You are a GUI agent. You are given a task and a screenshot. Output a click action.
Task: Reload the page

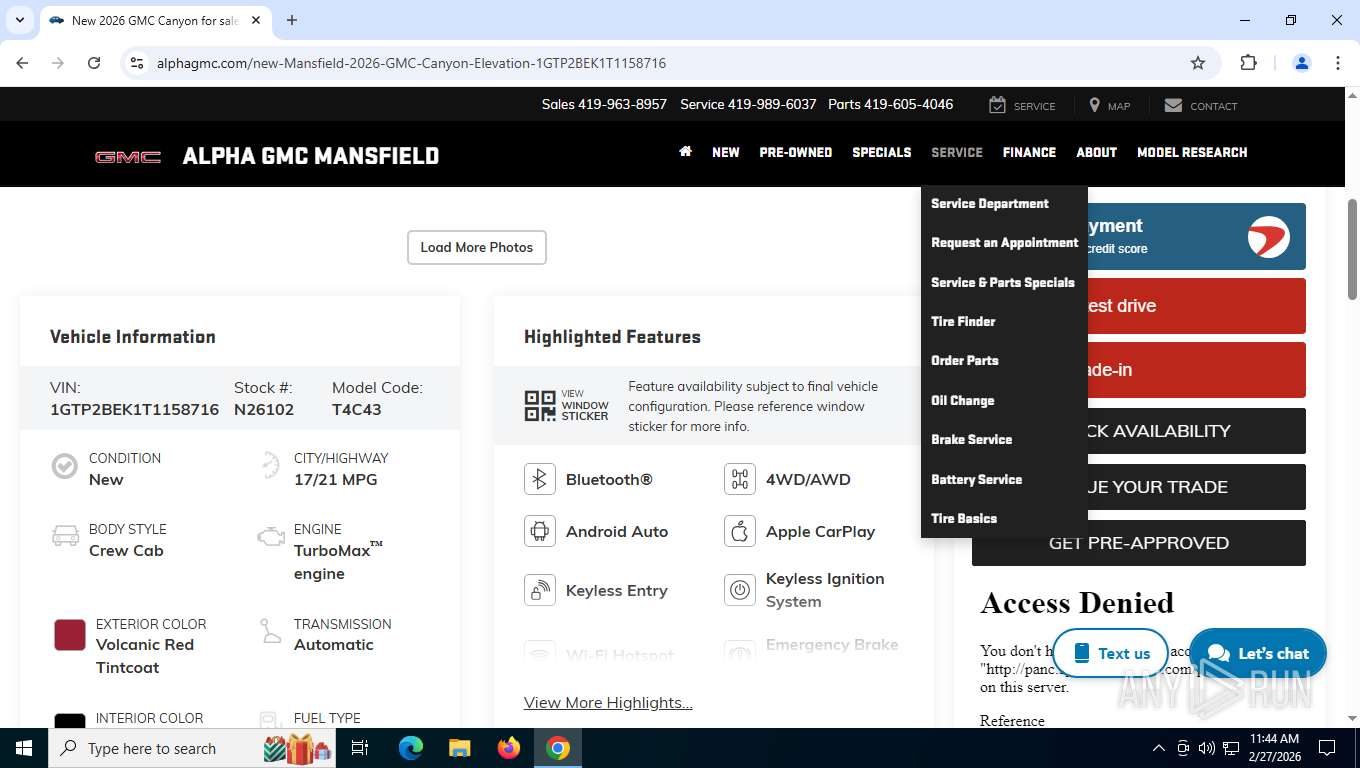94,63
